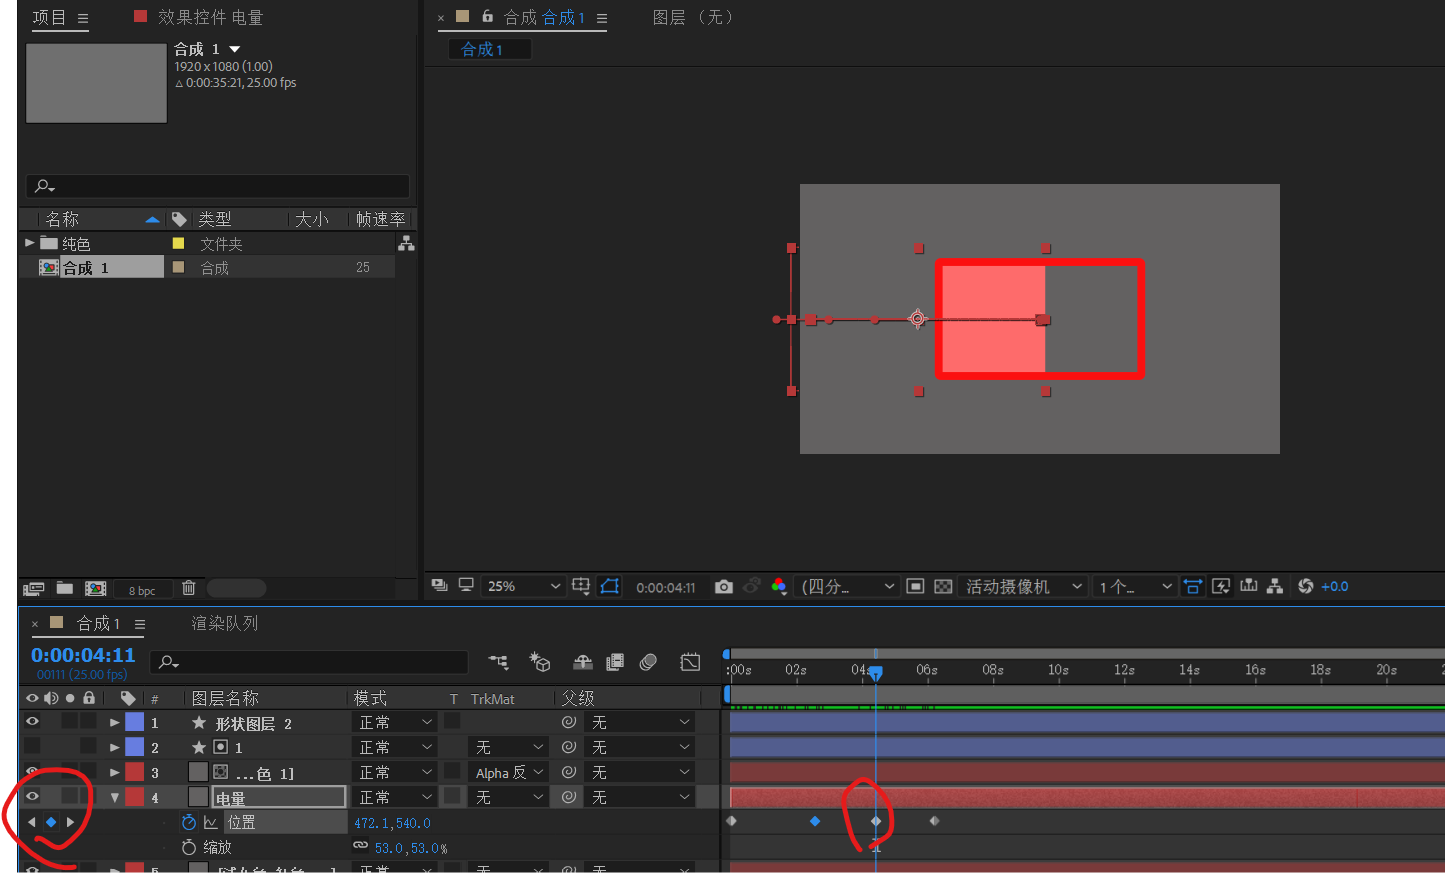Toggle the Always Preview This View icon

pyautogui.click(x=439, y=585)
